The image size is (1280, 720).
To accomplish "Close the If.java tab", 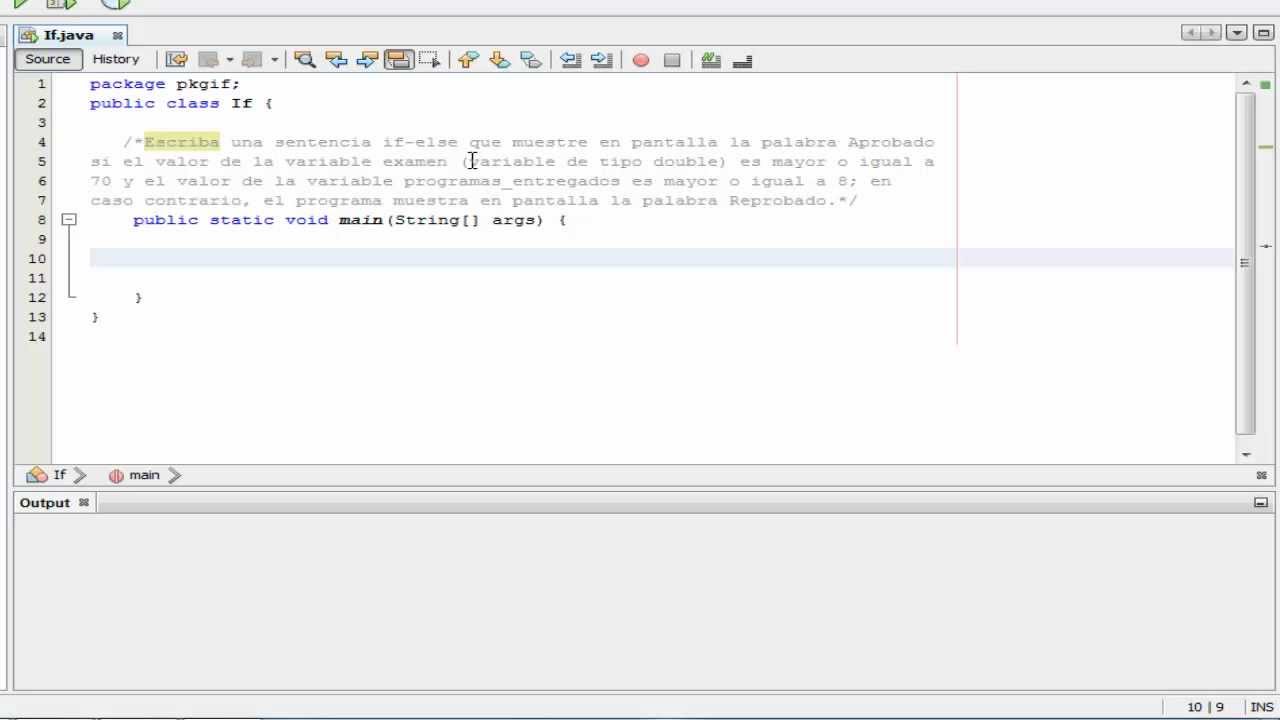I will [117, 35].
